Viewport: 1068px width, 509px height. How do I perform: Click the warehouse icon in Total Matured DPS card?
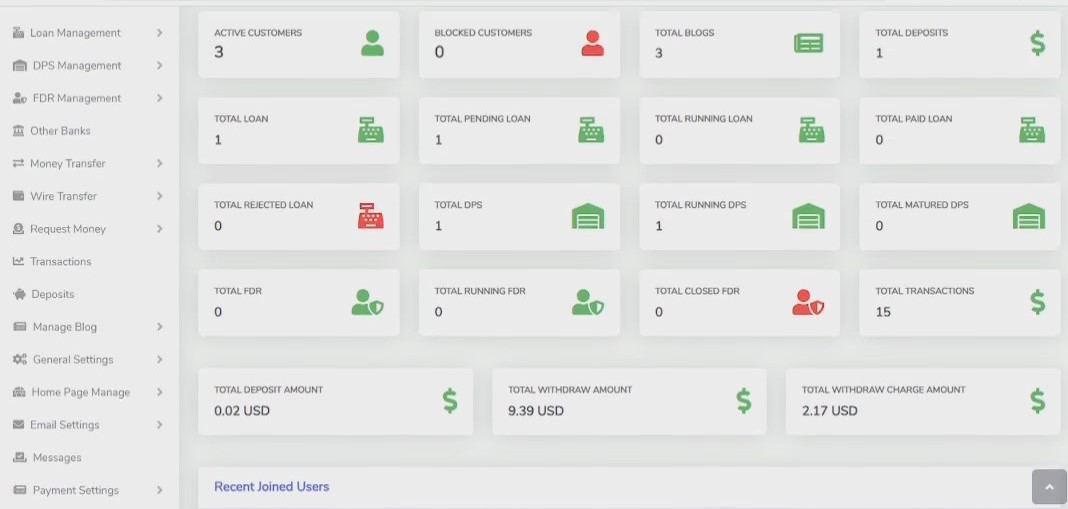[x=1028, y=216]
